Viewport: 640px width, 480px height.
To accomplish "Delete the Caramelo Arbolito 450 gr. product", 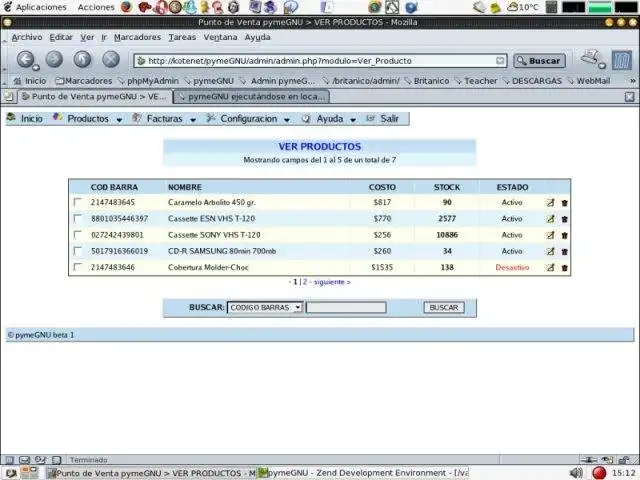I will pyautogui.click(x=564, y=203).
